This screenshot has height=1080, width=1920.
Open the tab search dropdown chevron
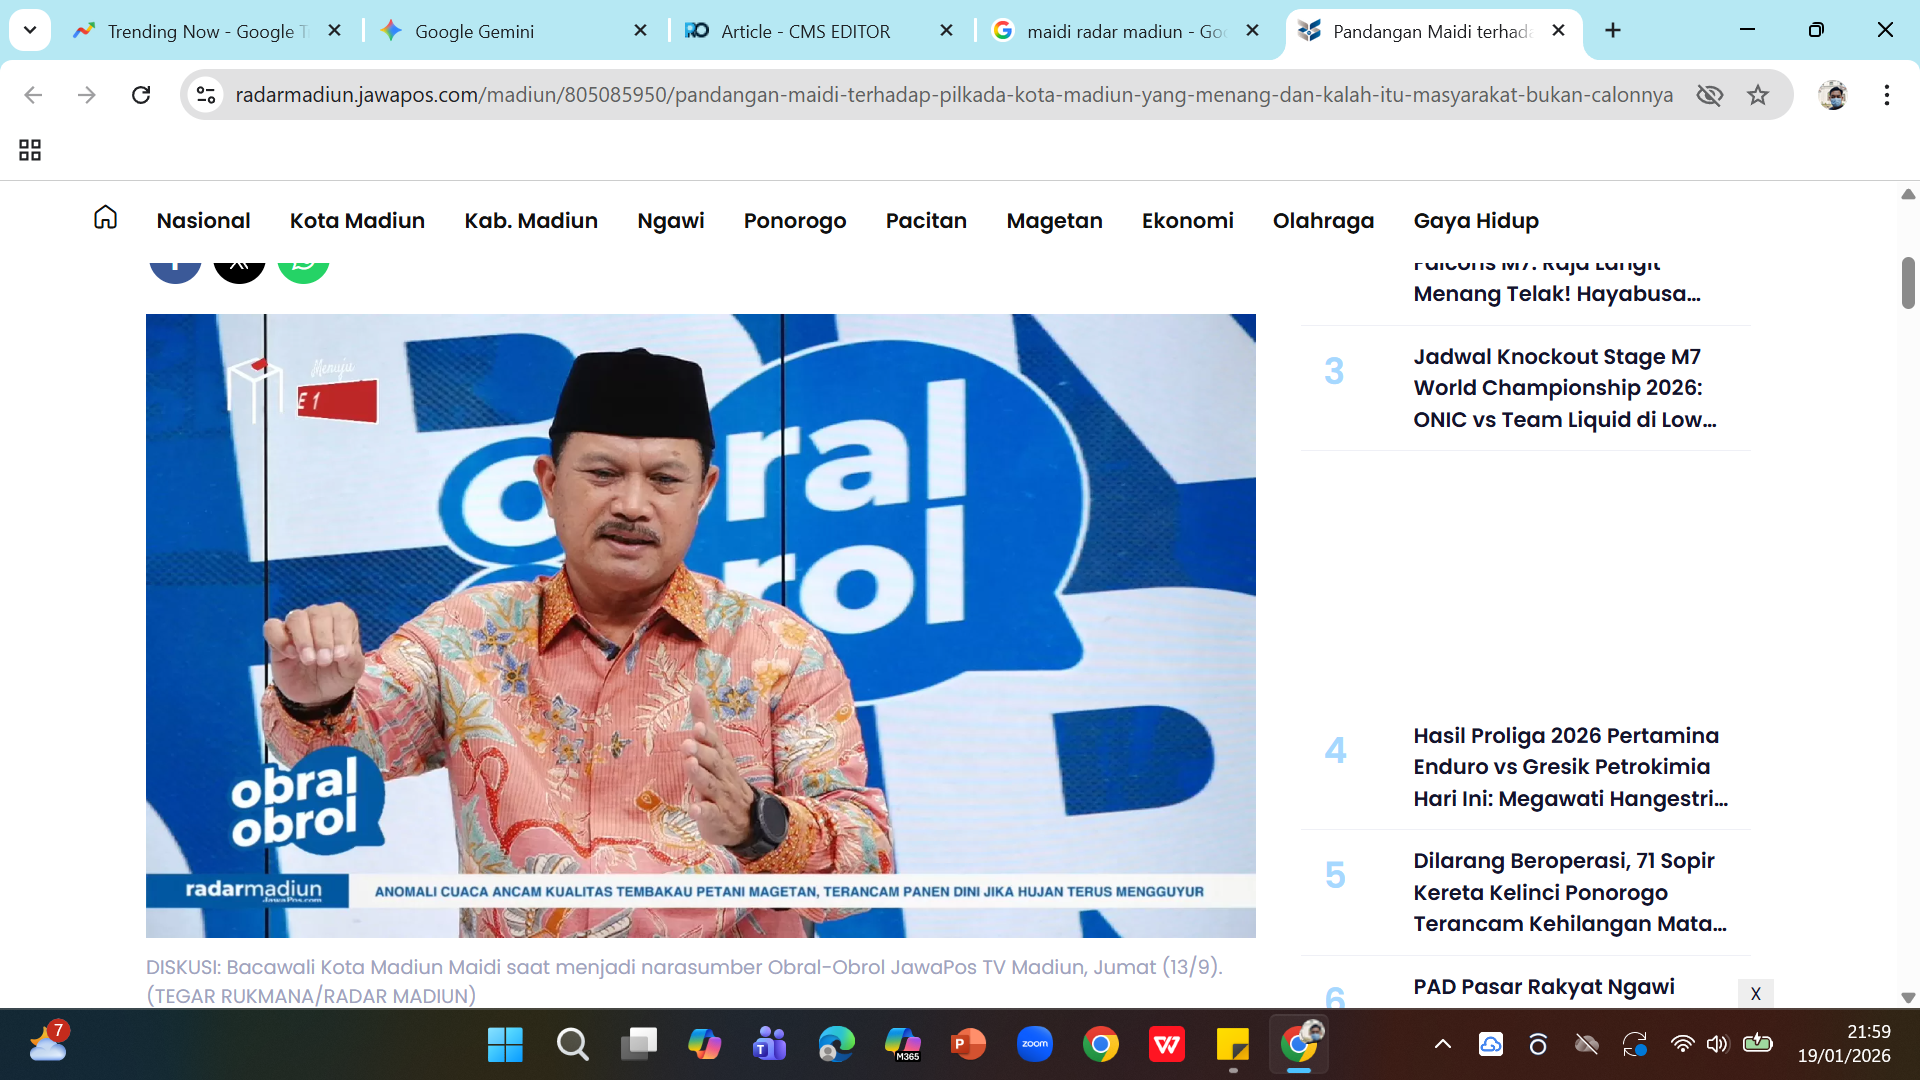tap(29, 30)
